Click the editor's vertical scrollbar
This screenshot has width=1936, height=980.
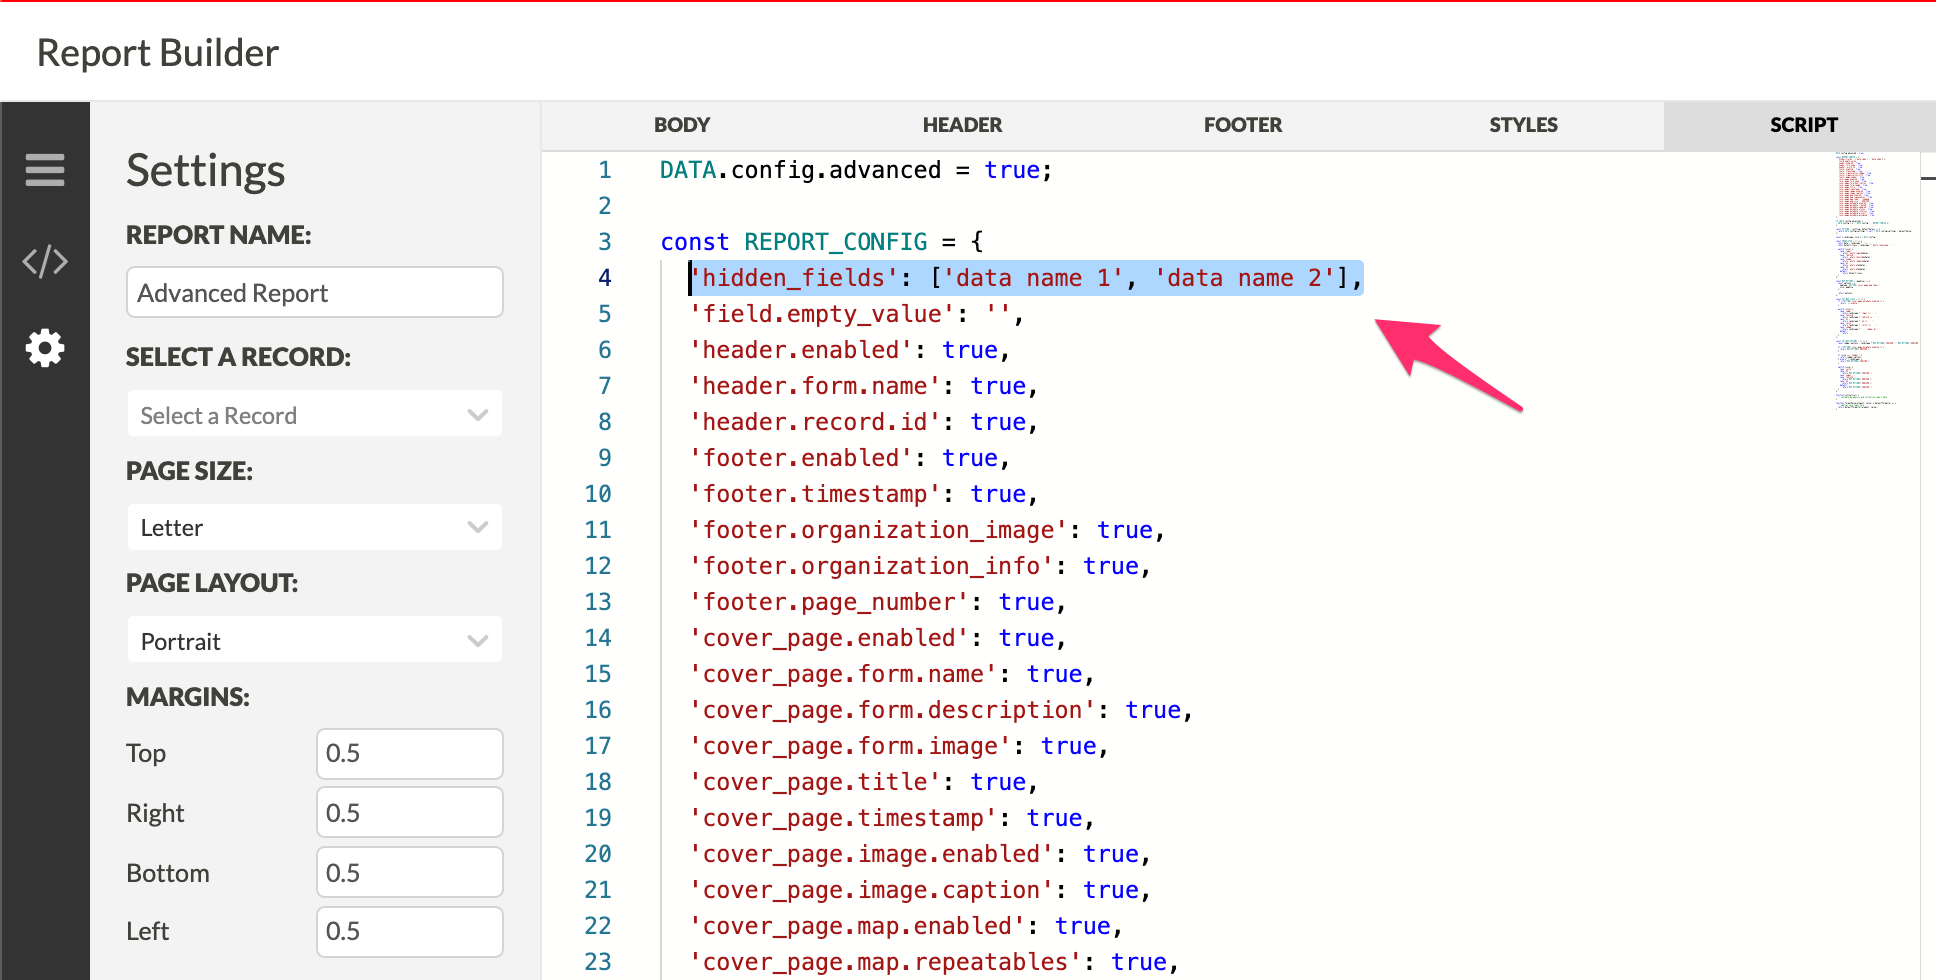[x=1928, y=566]
